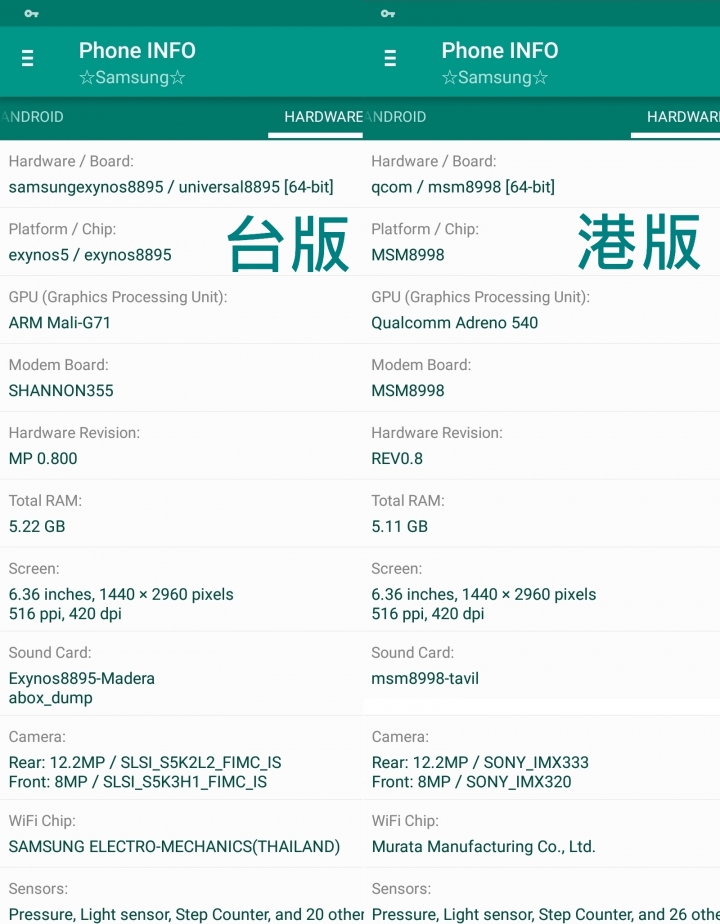
Task: Tap MP 0.800 hardware revision
Action: (43, 458)
